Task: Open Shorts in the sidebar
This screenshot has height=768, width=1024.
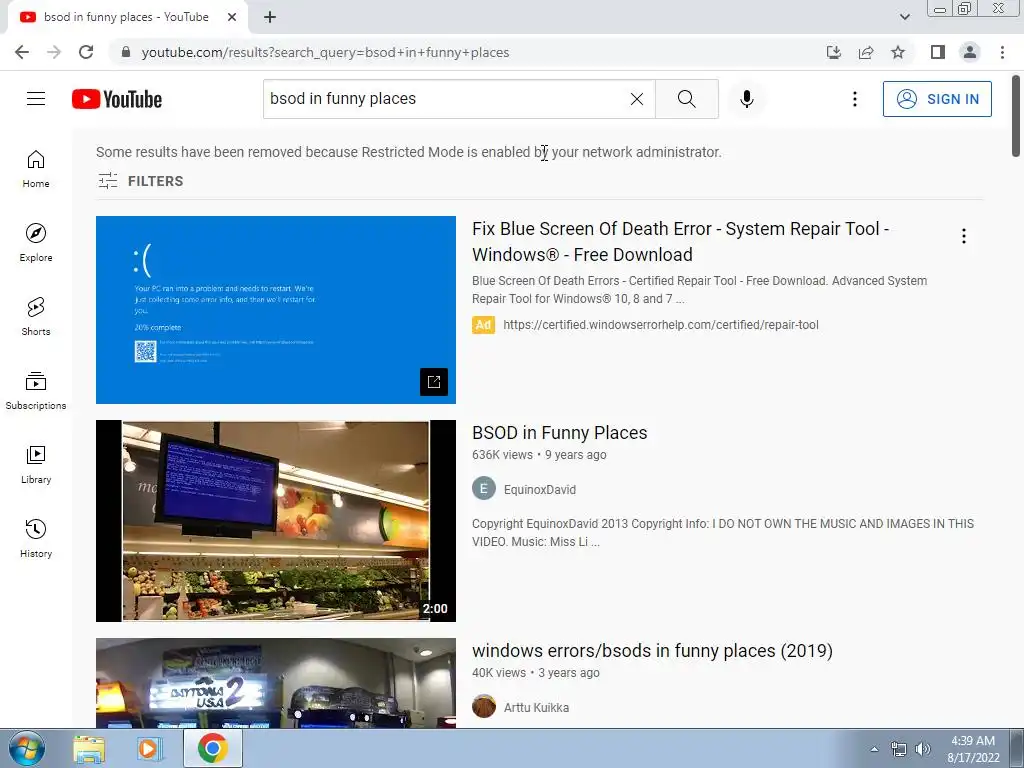Action: [36, 317]
